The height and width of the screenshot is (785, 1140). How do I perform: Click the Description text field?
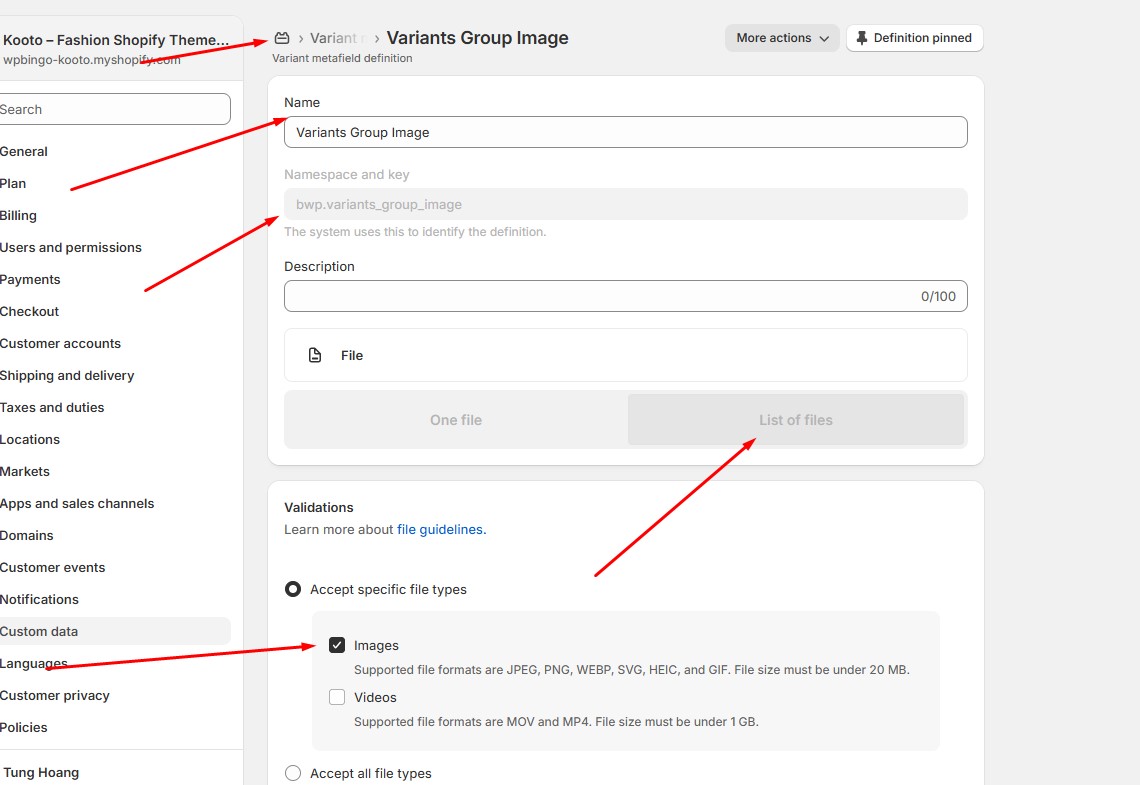[600, 296]
